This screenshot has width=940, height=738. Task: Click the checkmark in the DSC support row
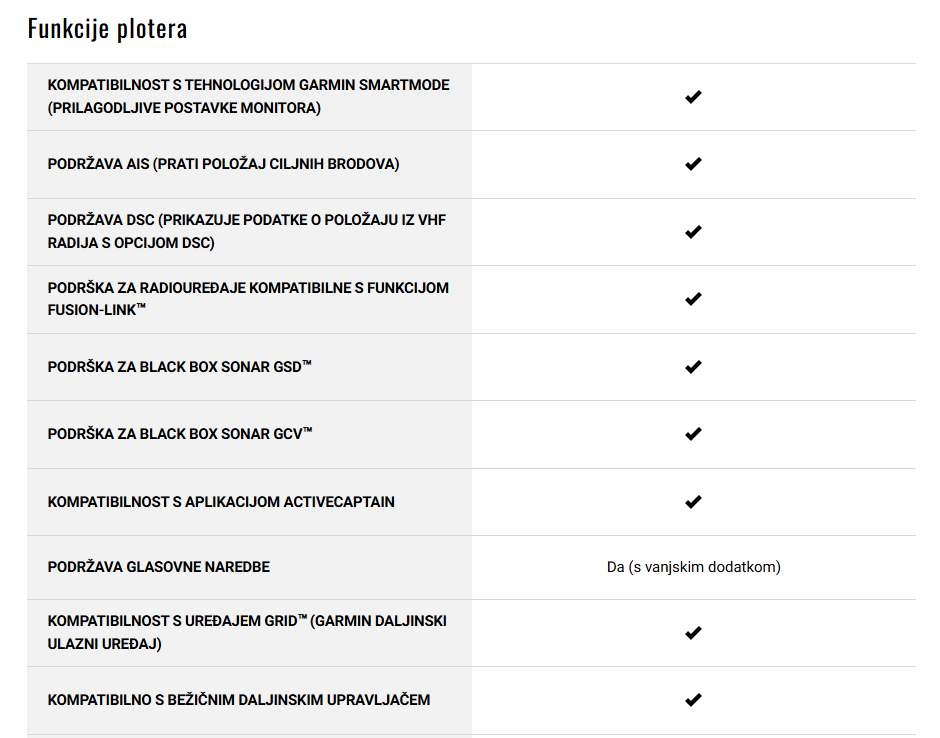(693, 231)
